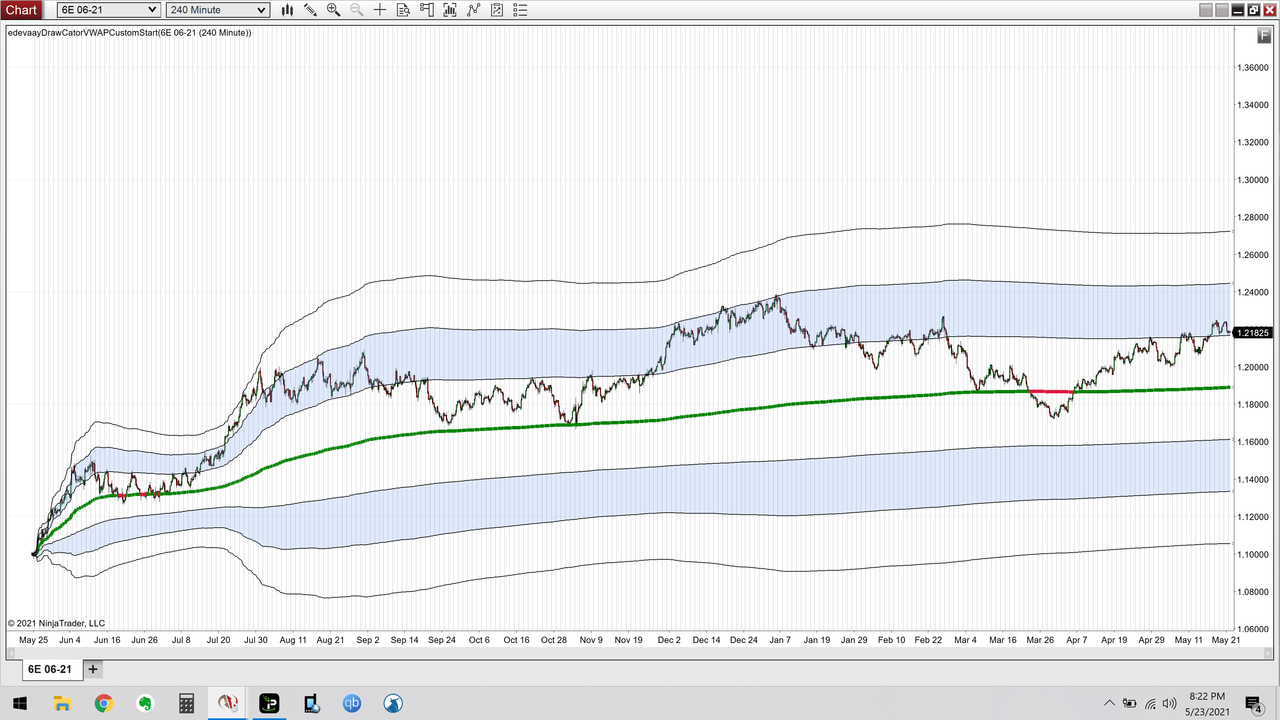
Task: Add a new chart tab with plus button
Action: [x=92, y=668]
